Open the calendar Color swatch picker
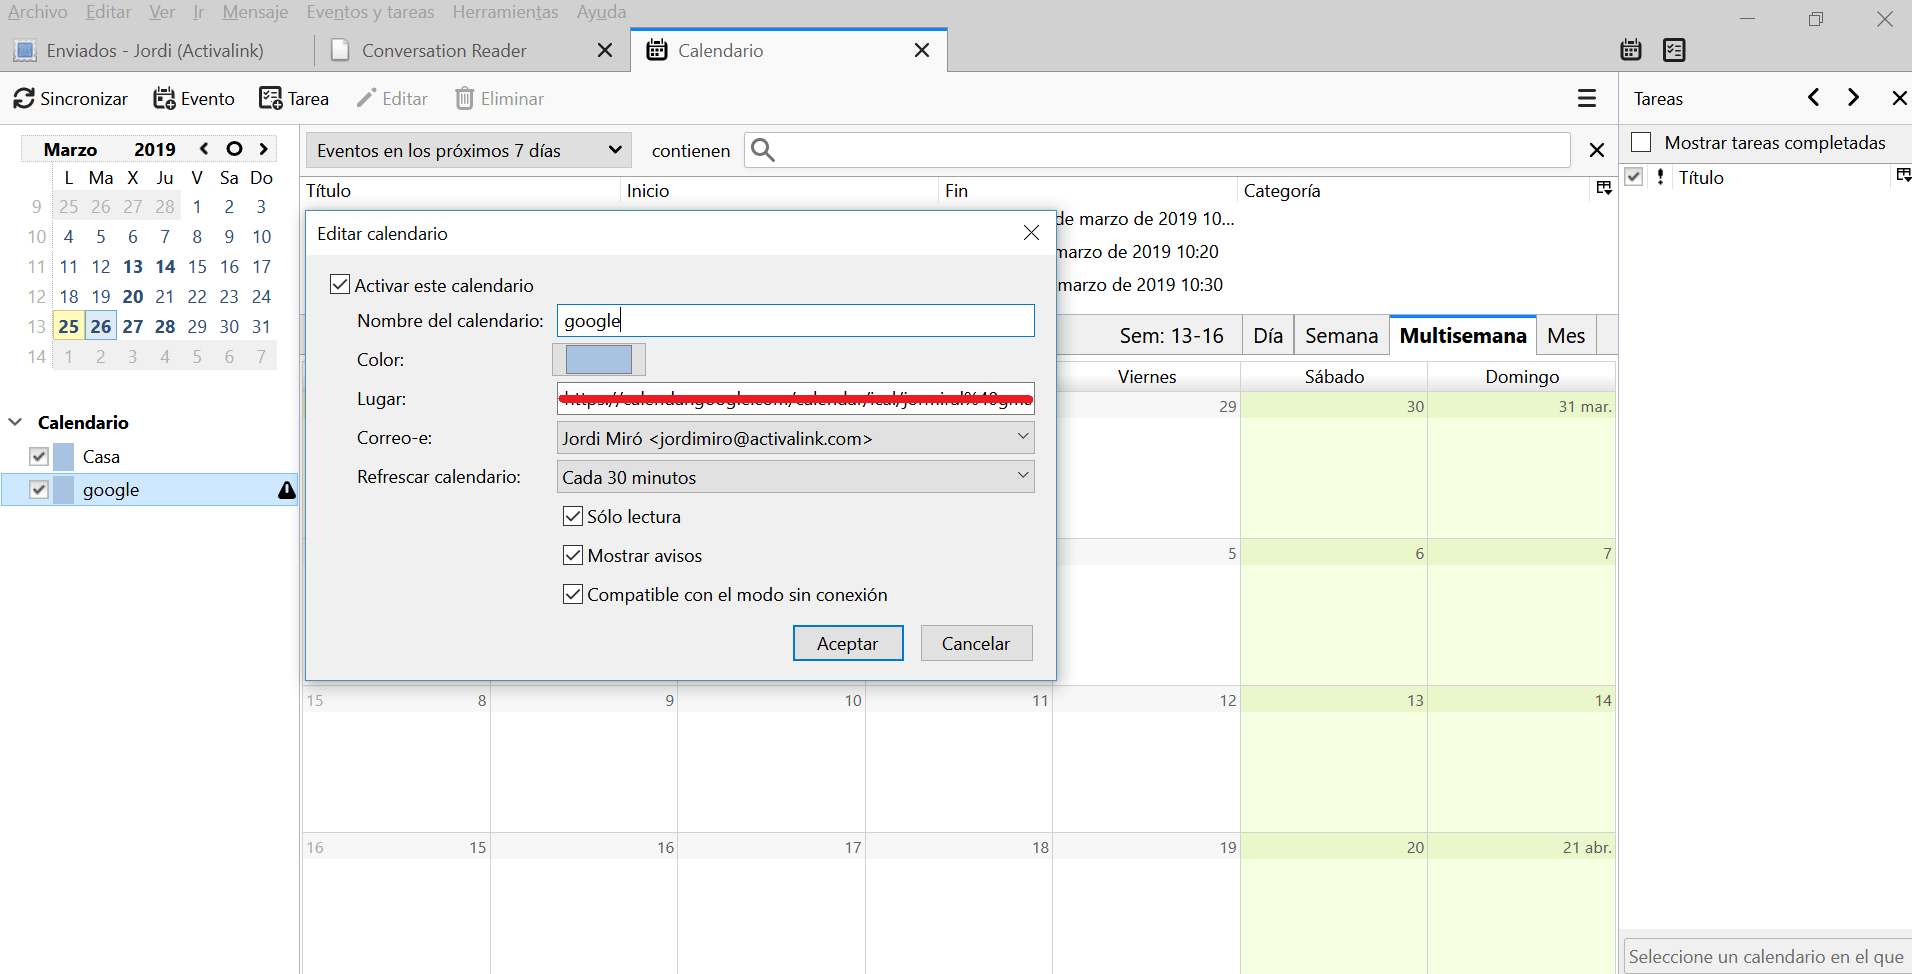Screen dimensions: 1912x974 (x=598, y=359)
